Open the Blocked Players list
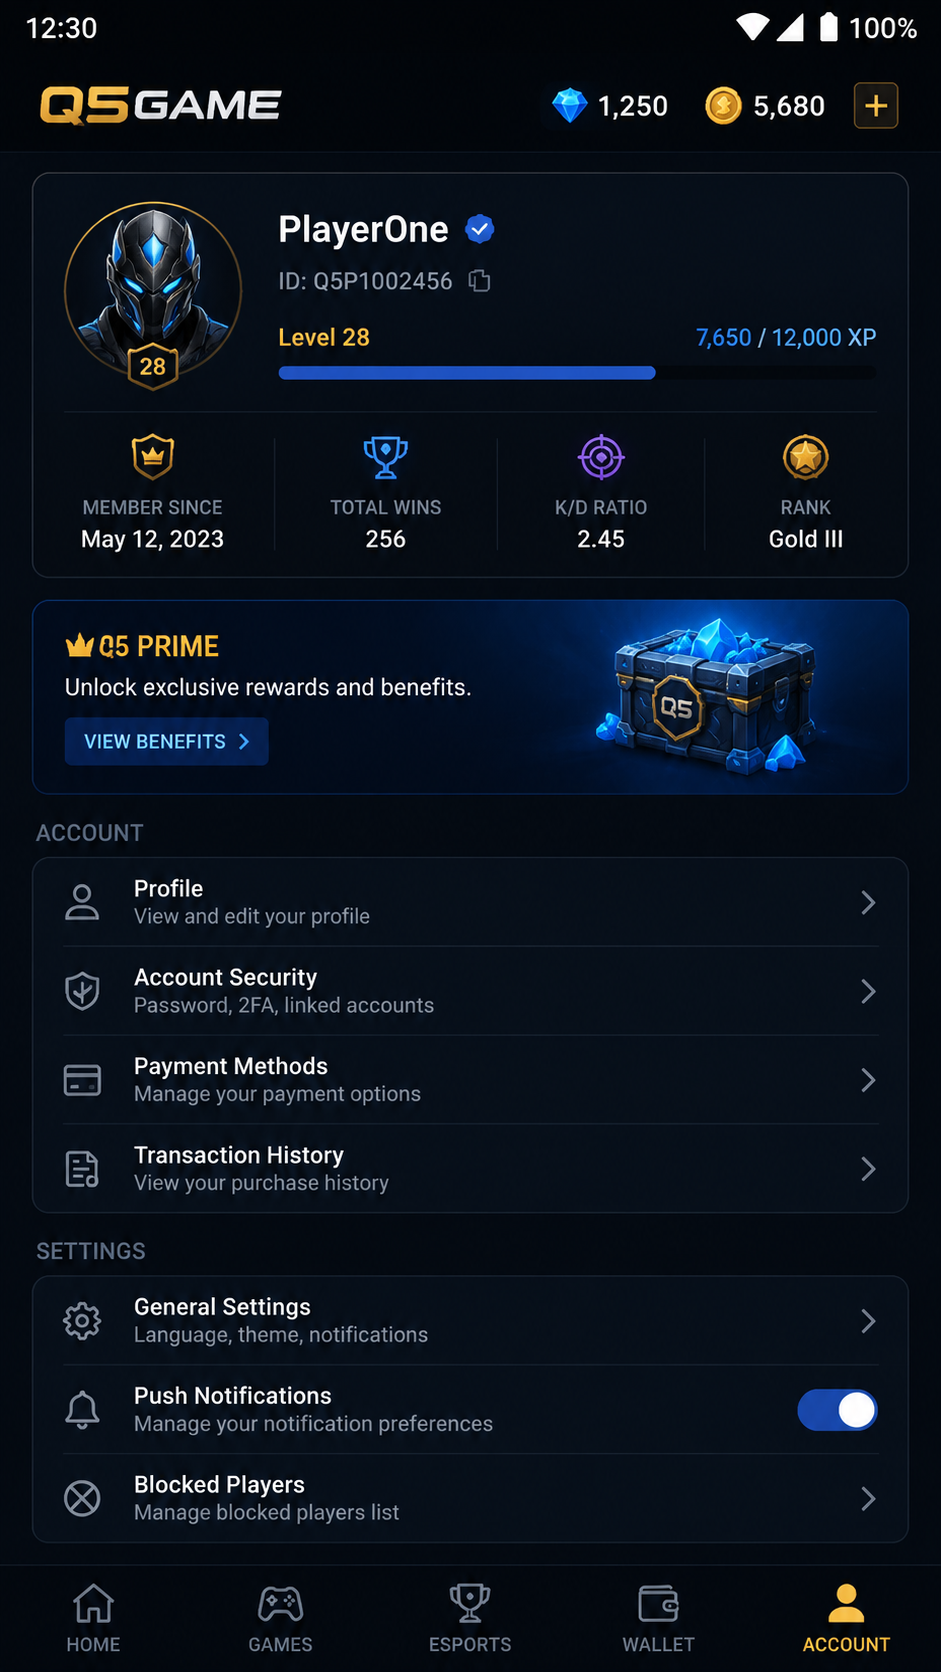941x1672 pixels. (471, 1498)
